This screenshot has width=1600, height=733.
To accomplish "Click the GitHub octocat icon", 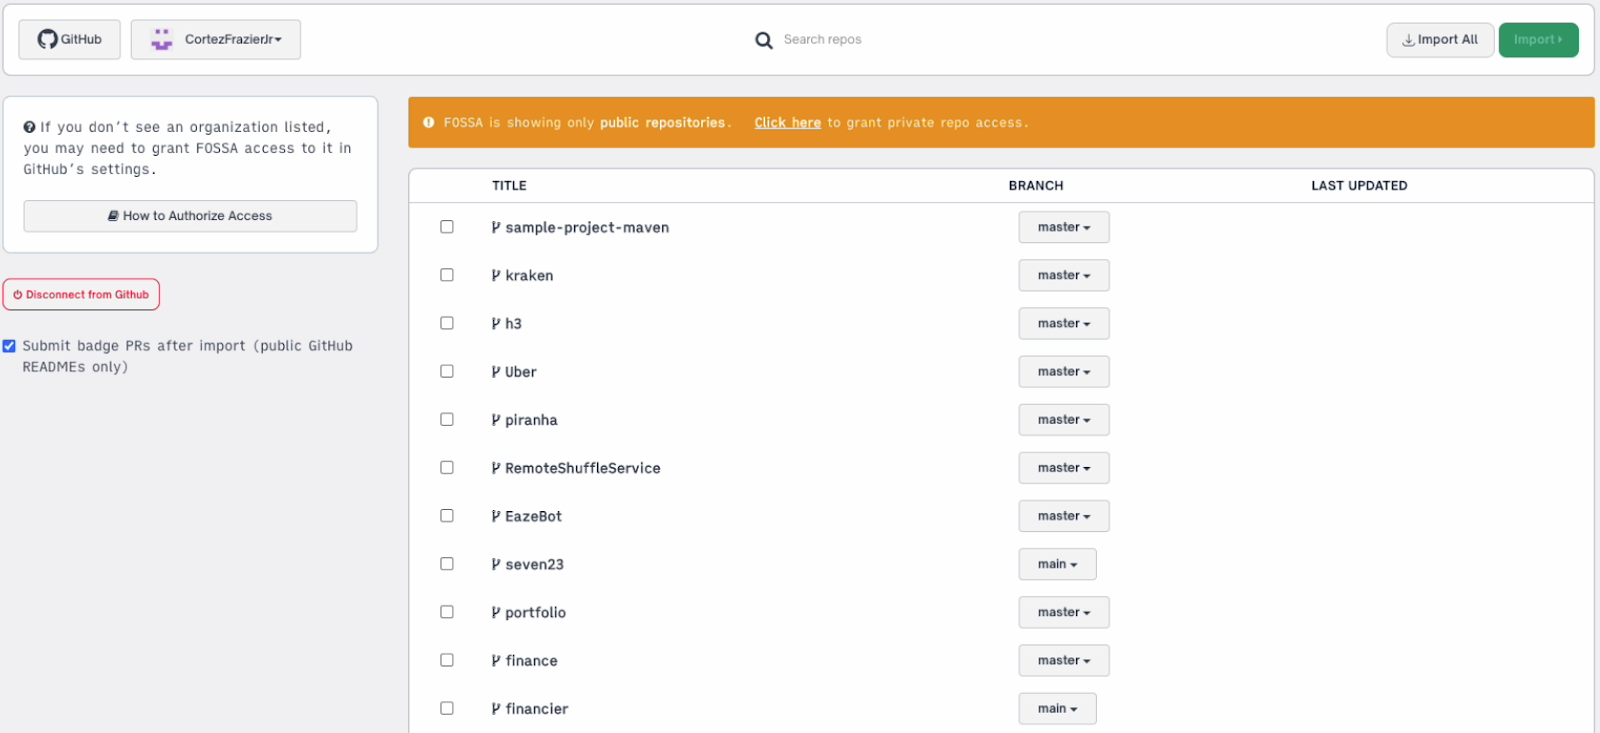I will (x=47, y=39).
